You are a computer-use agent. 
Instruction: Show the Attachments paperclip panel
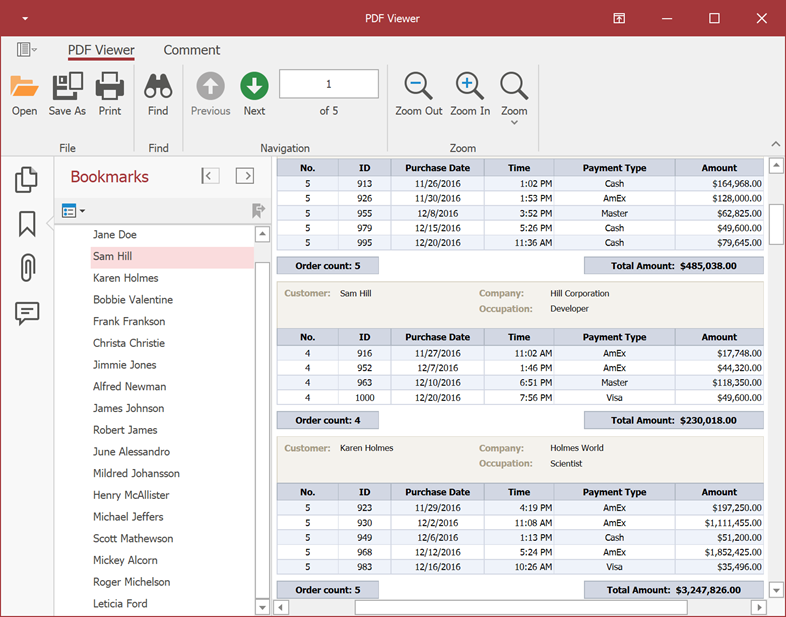[x=27, y=268]
